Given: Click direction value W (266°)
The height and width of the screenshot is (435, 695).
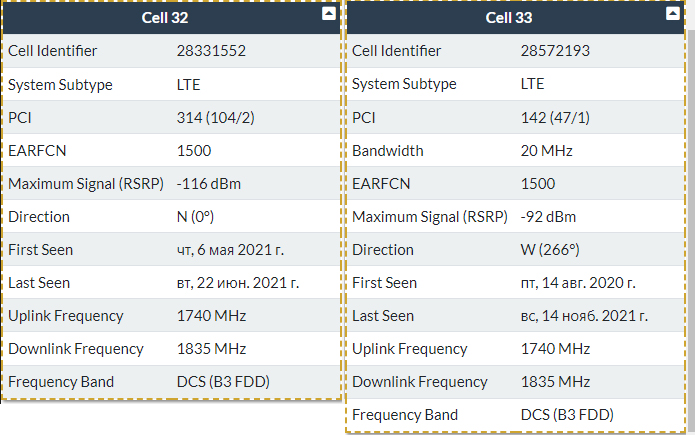Looking at the screenshot, I should [551, 249].
